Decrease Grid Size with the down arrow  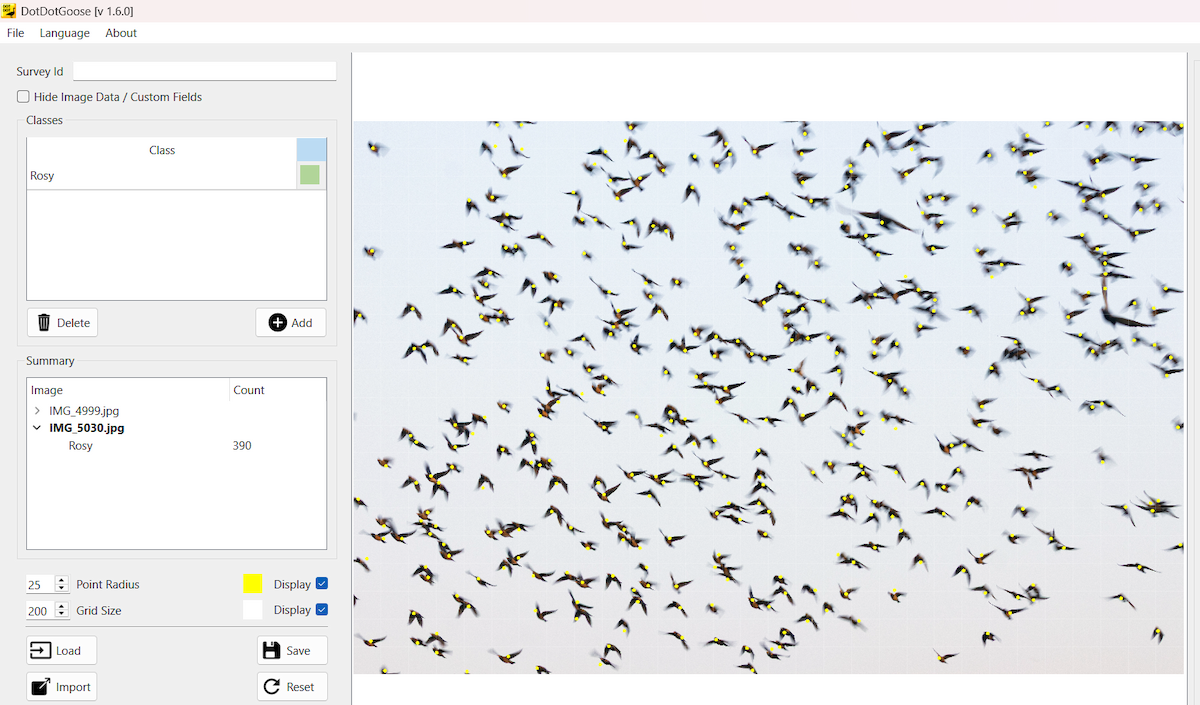(62, 615)
